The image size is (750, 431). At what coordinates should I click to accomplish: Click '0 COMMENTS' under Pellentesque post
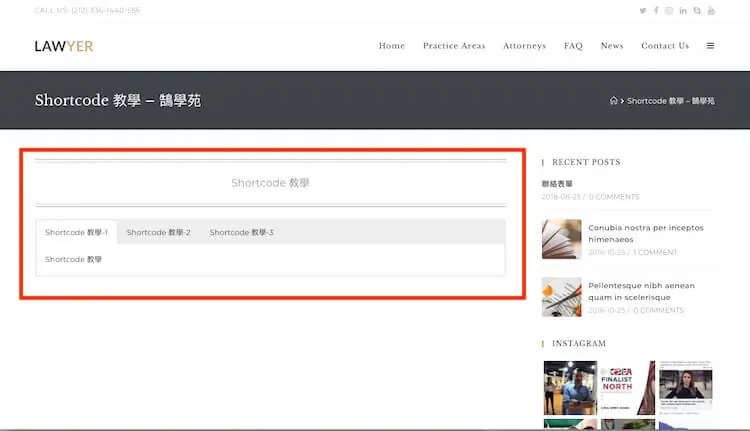coord(658,310)
